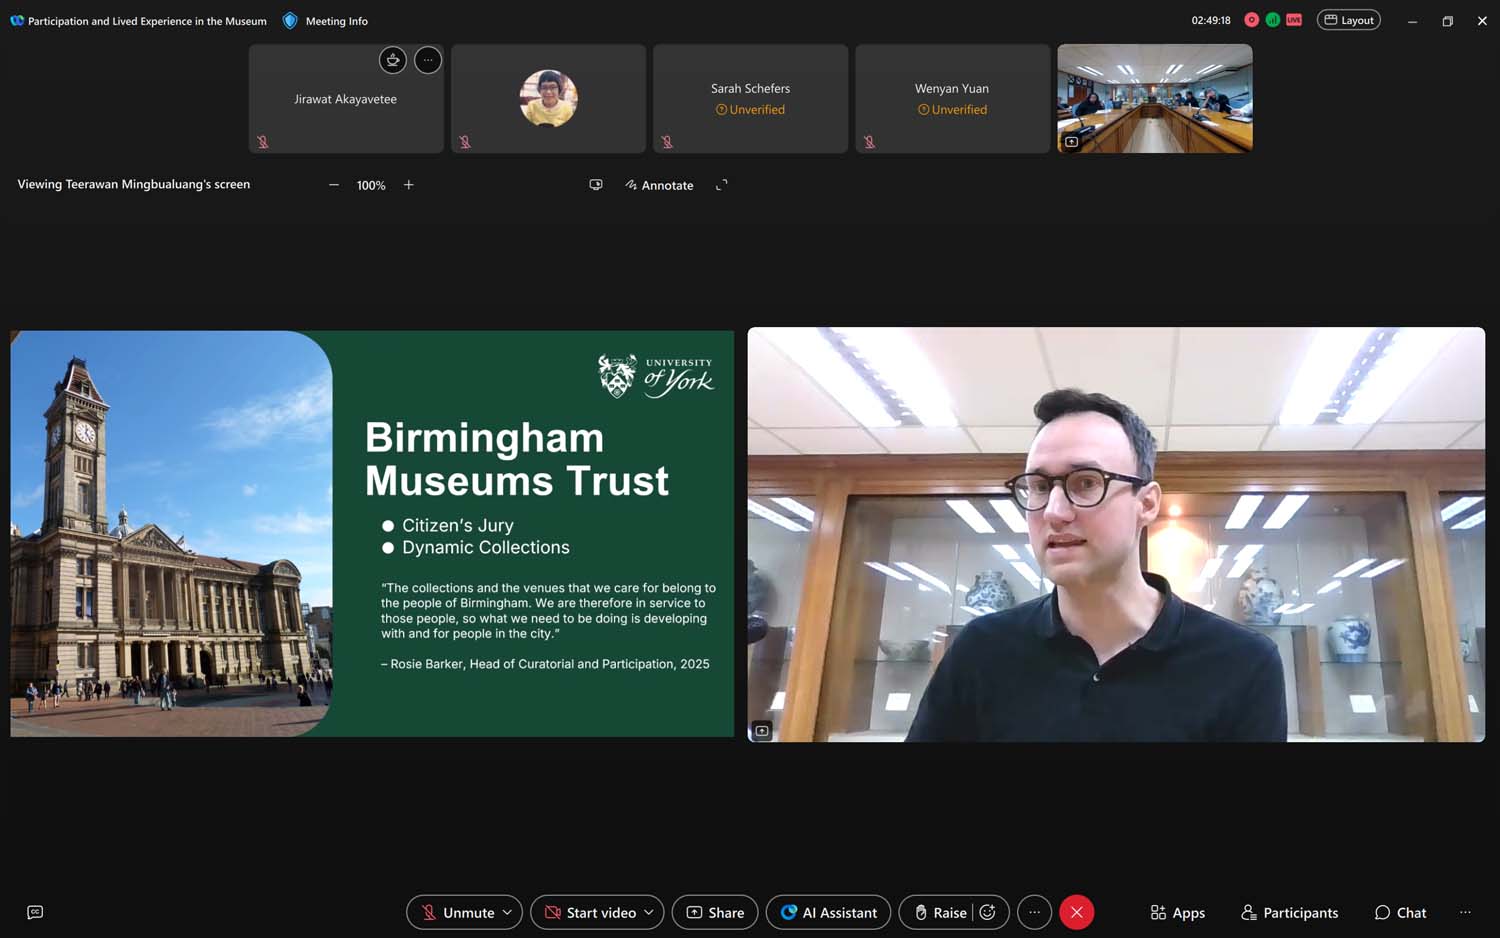Click the fullscreen expand icon beside Annotate
This screenshot has width=1500, height=938.
pyautogui.click(x=721, y=185)
